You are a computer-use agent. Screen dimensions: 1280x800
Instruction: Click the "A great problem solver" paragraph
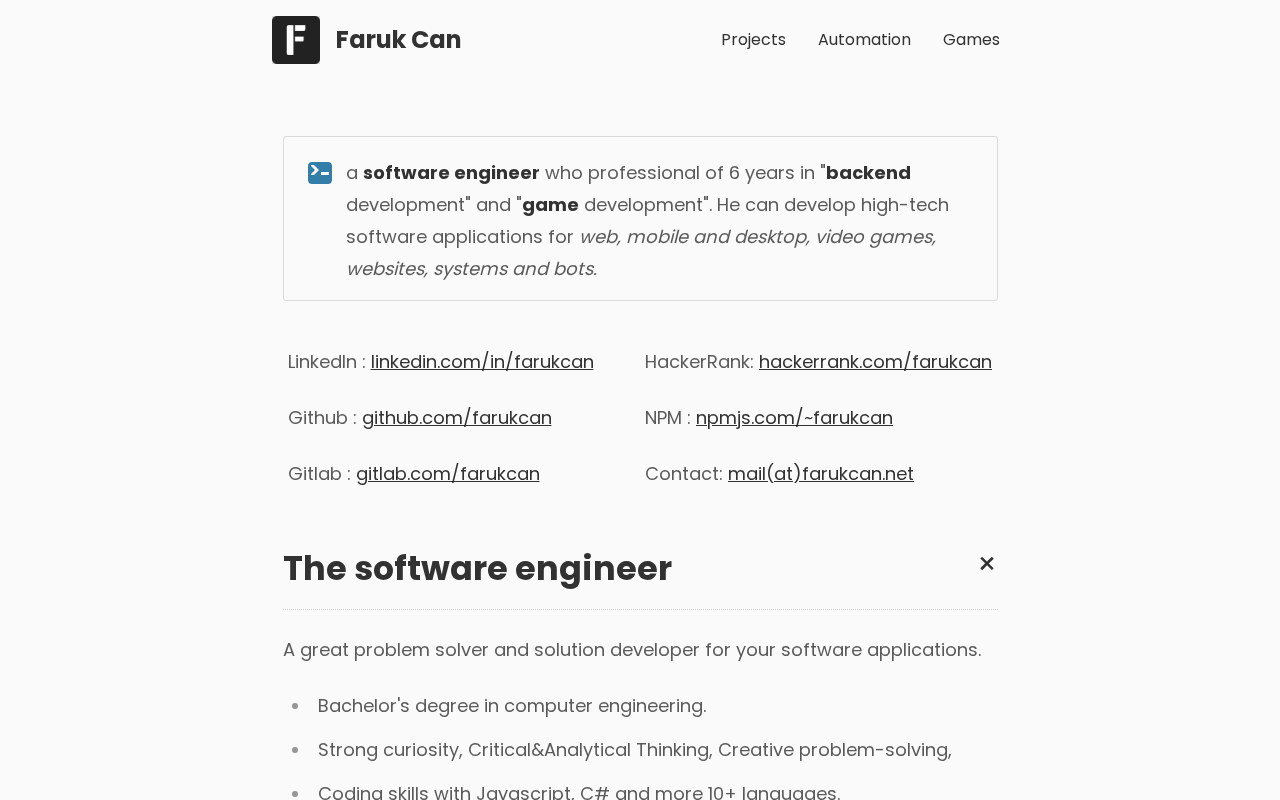click(632, 650)
